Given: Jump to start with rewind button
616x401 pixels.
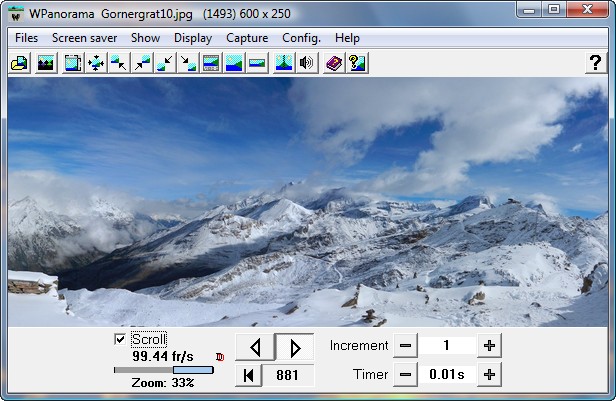Looking at the screenshot, I should coord(248,375).
